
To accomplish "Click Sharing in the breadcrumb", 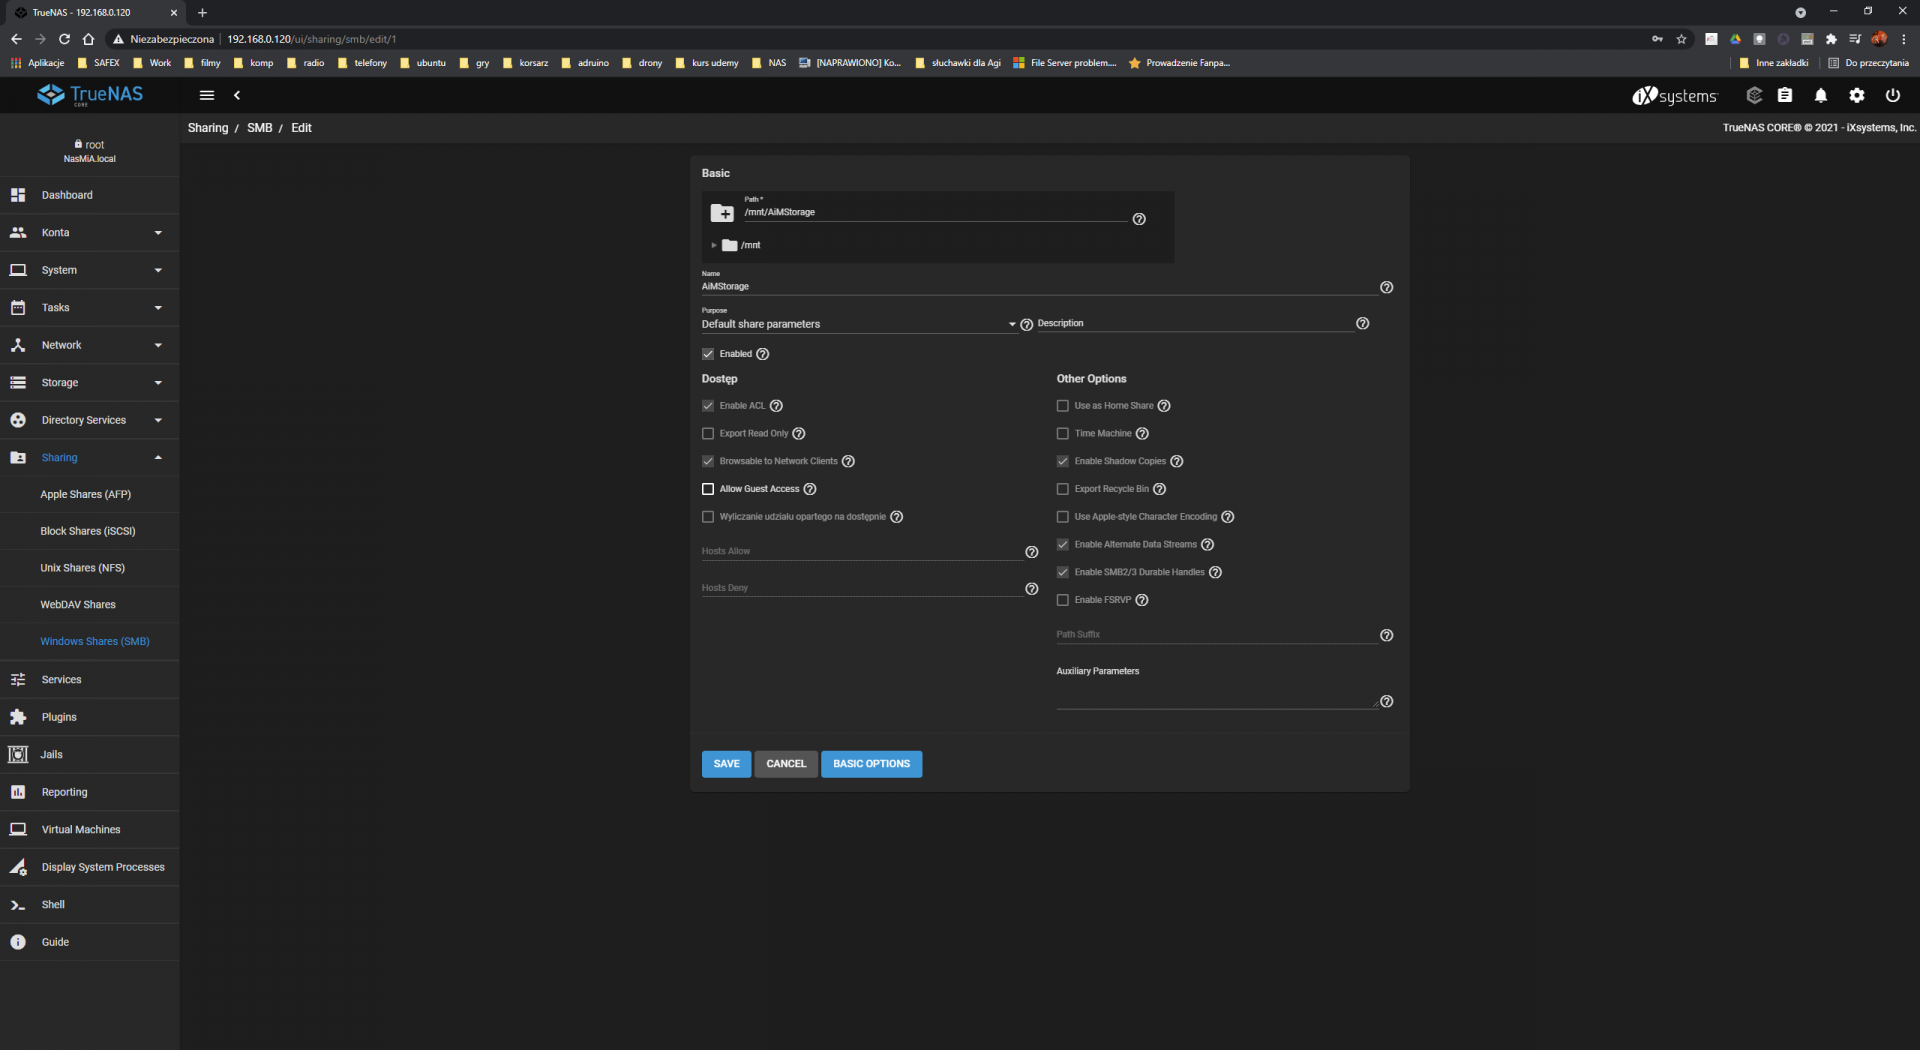I will point(208,128).
